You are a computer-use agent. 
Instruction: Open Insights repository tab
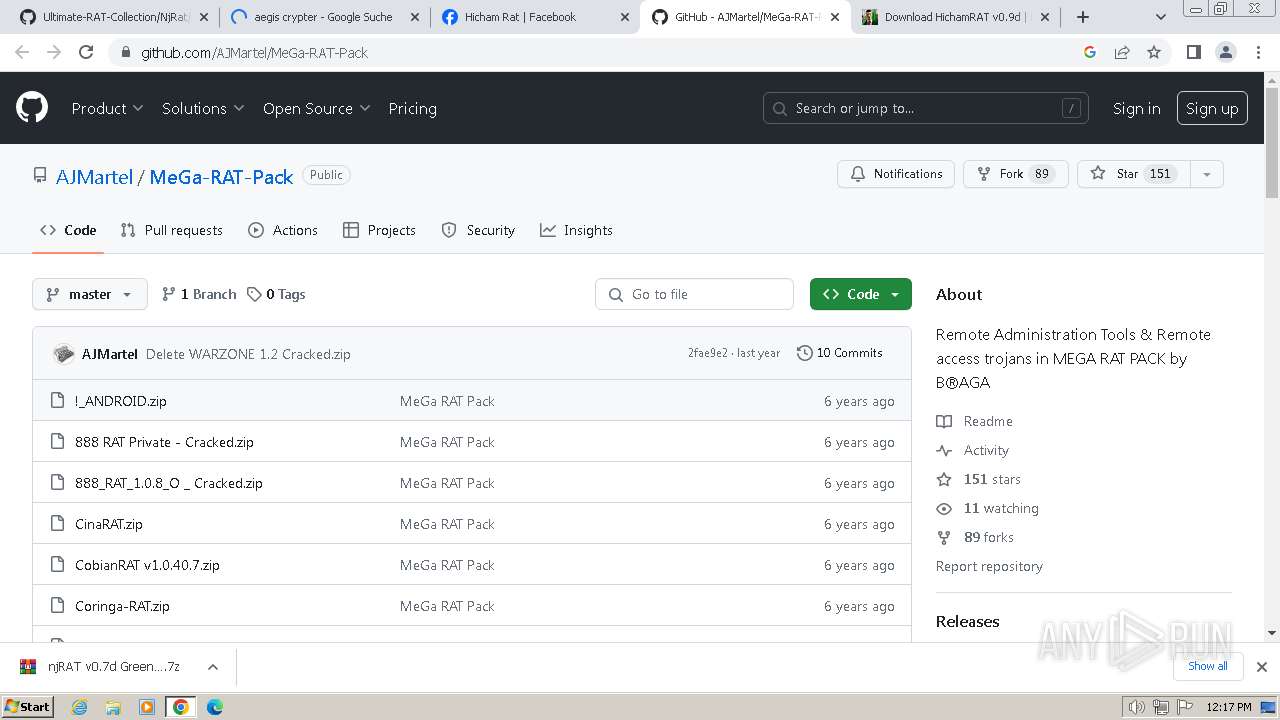click(576, 230)
